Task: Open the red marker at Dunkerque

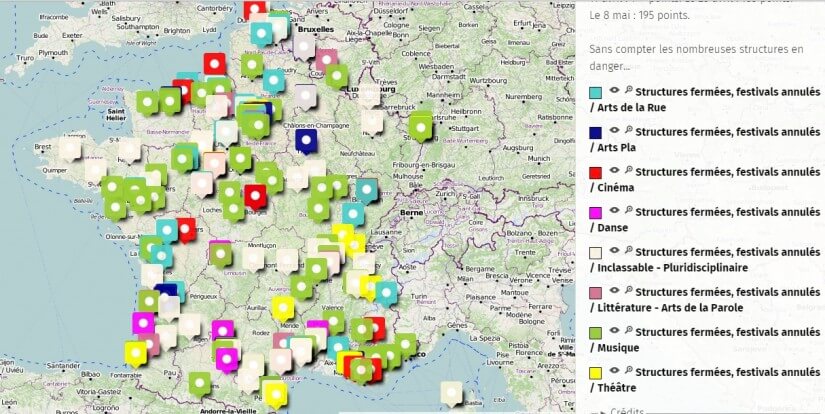Action: click(255, 11)
